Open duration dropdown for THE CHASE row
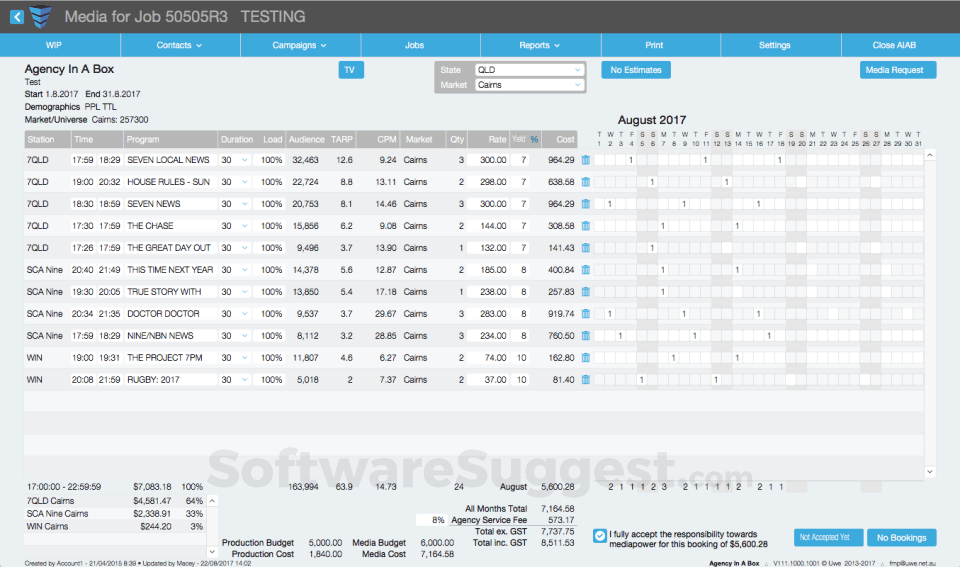960x567 pixels. [244, 226]
